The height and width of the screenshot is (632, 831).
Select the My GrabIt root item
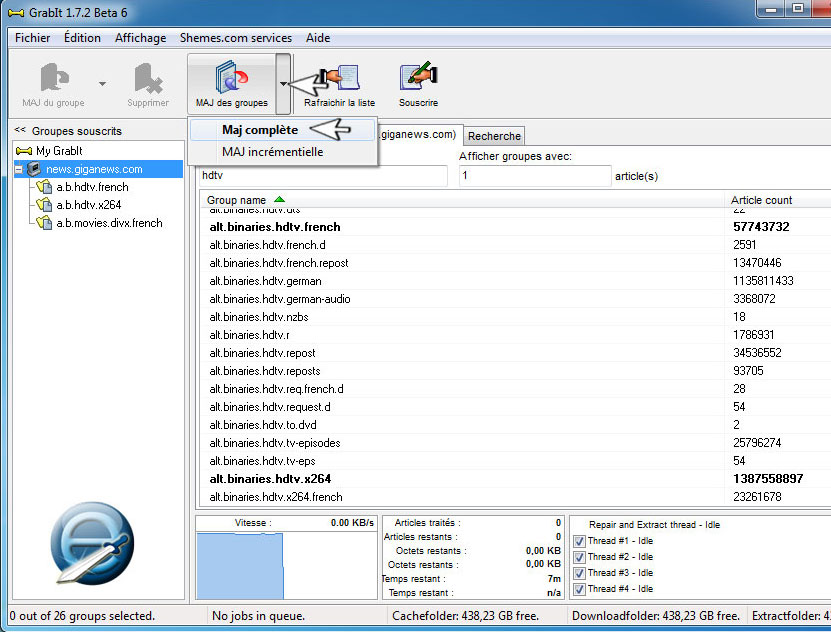click(59, 150)
